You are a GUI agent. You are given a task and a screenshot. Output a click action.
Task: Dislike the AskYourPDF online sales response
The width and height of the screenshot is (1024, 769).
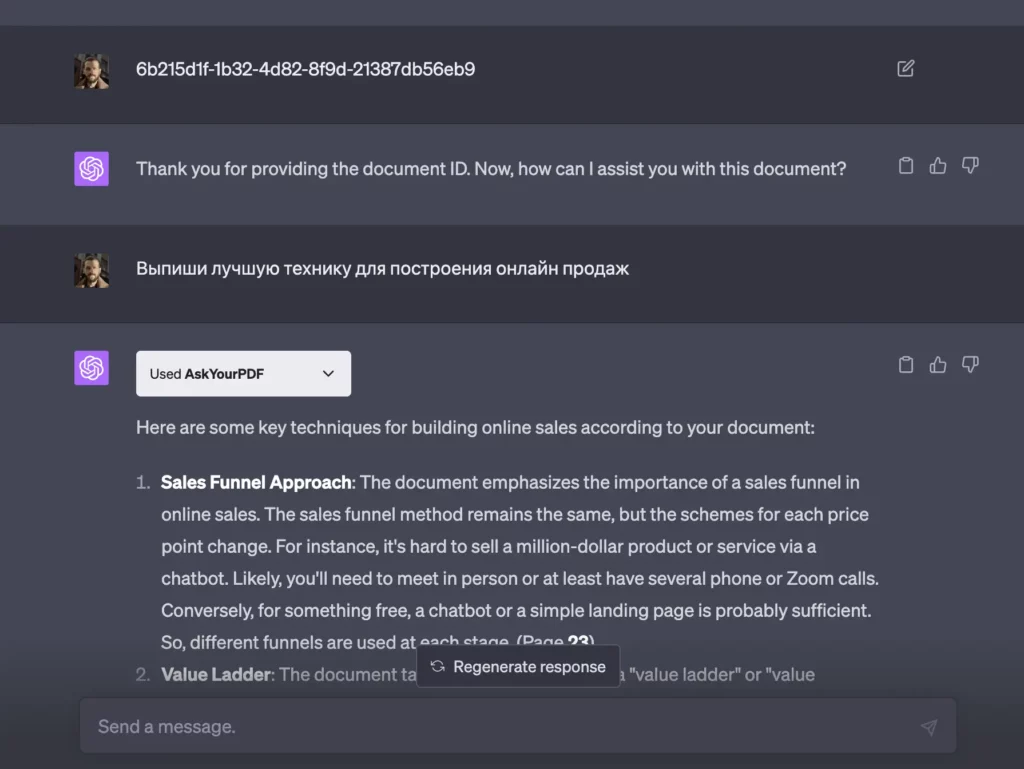click(970, 365)
